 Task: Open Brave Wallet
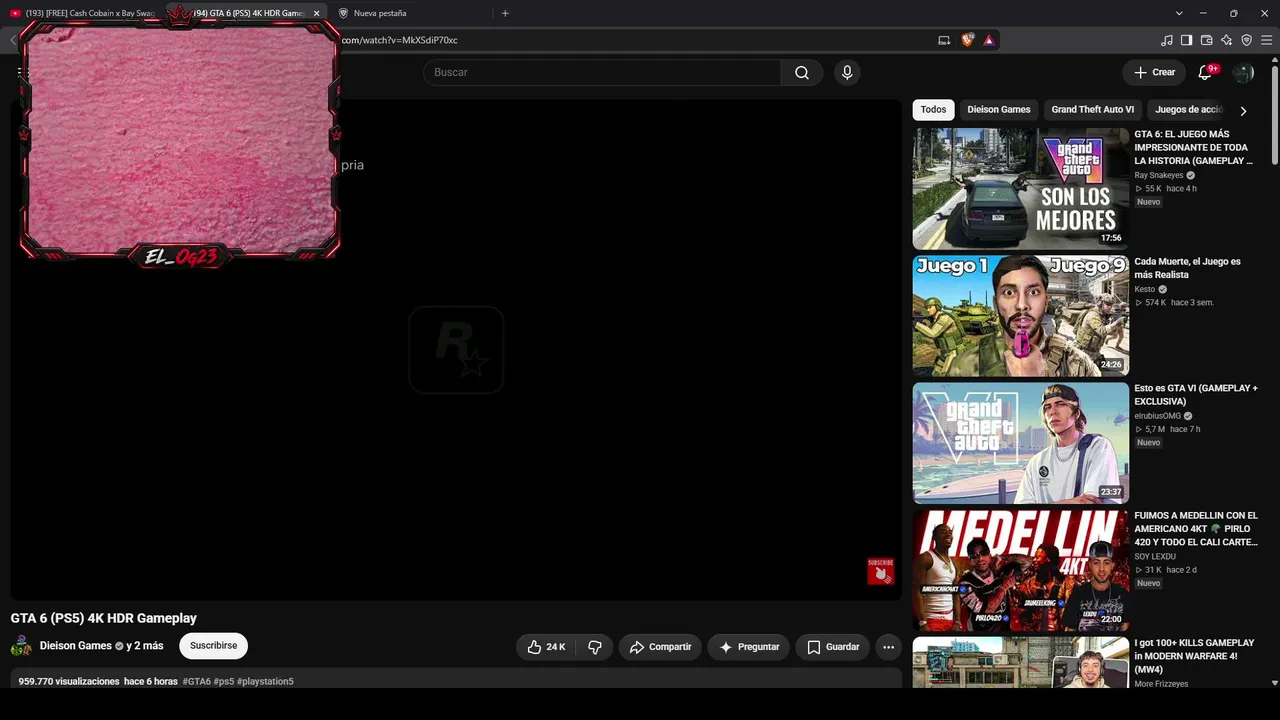click(x=1206, y=40)
